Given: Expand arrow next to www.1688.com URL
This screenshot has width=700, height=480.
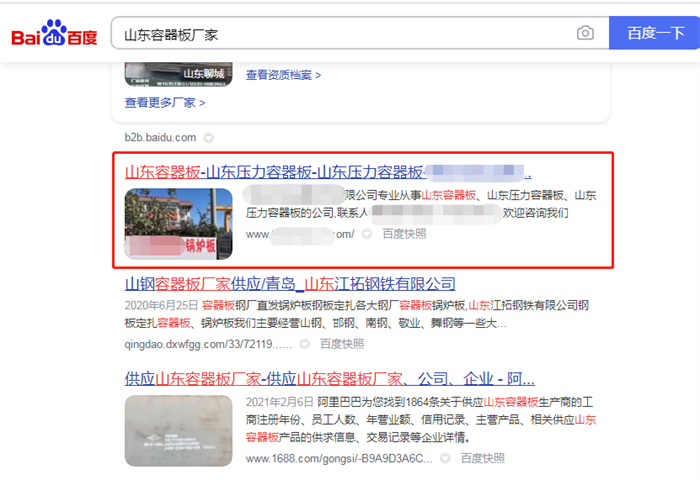Looking at the screenshot, I should (445, 459).
